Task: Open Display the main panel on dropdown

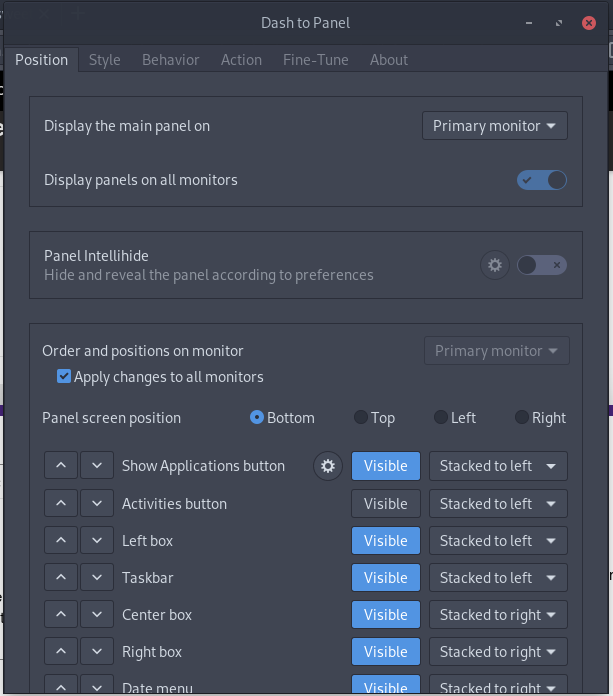Action: click(494, 126)
